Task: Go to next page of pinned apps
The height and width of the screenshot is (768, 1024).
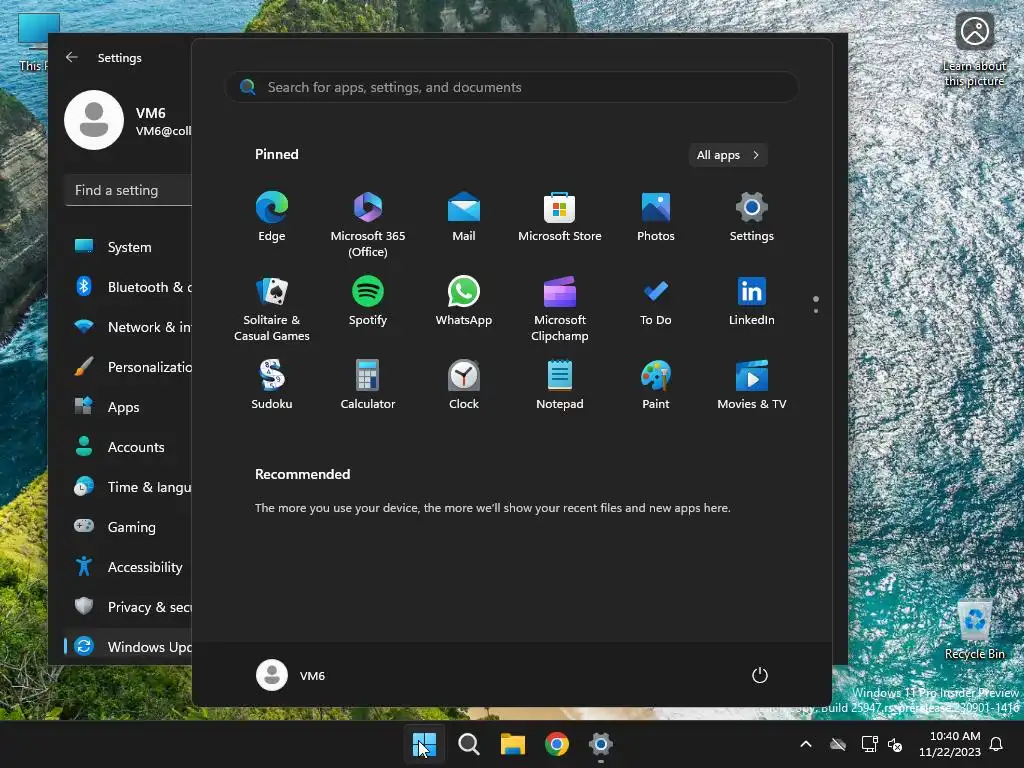Action: (816, 311)
